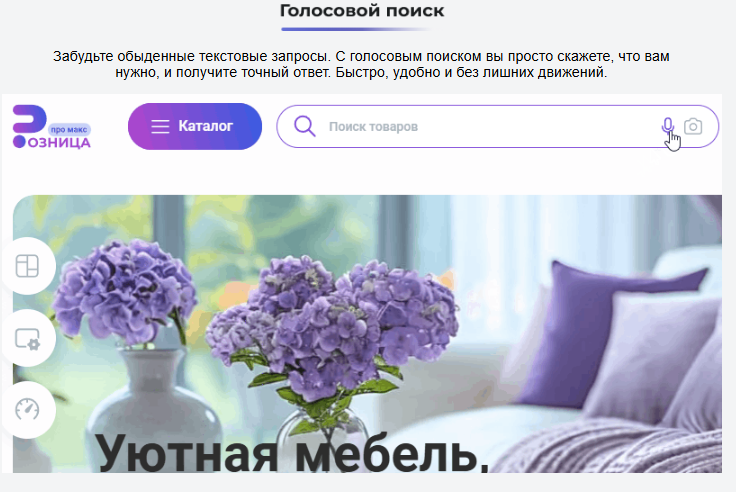The image size is (736, 492).
Task: Open image search via the camera icon
Action: point(693,126)
